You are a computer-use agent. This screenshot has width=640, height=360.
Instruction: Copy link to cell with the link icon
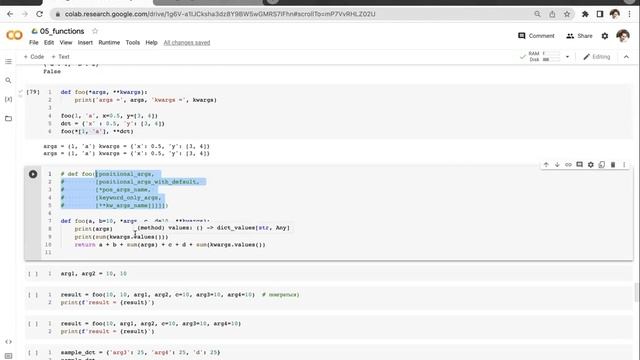coord(568,164)
